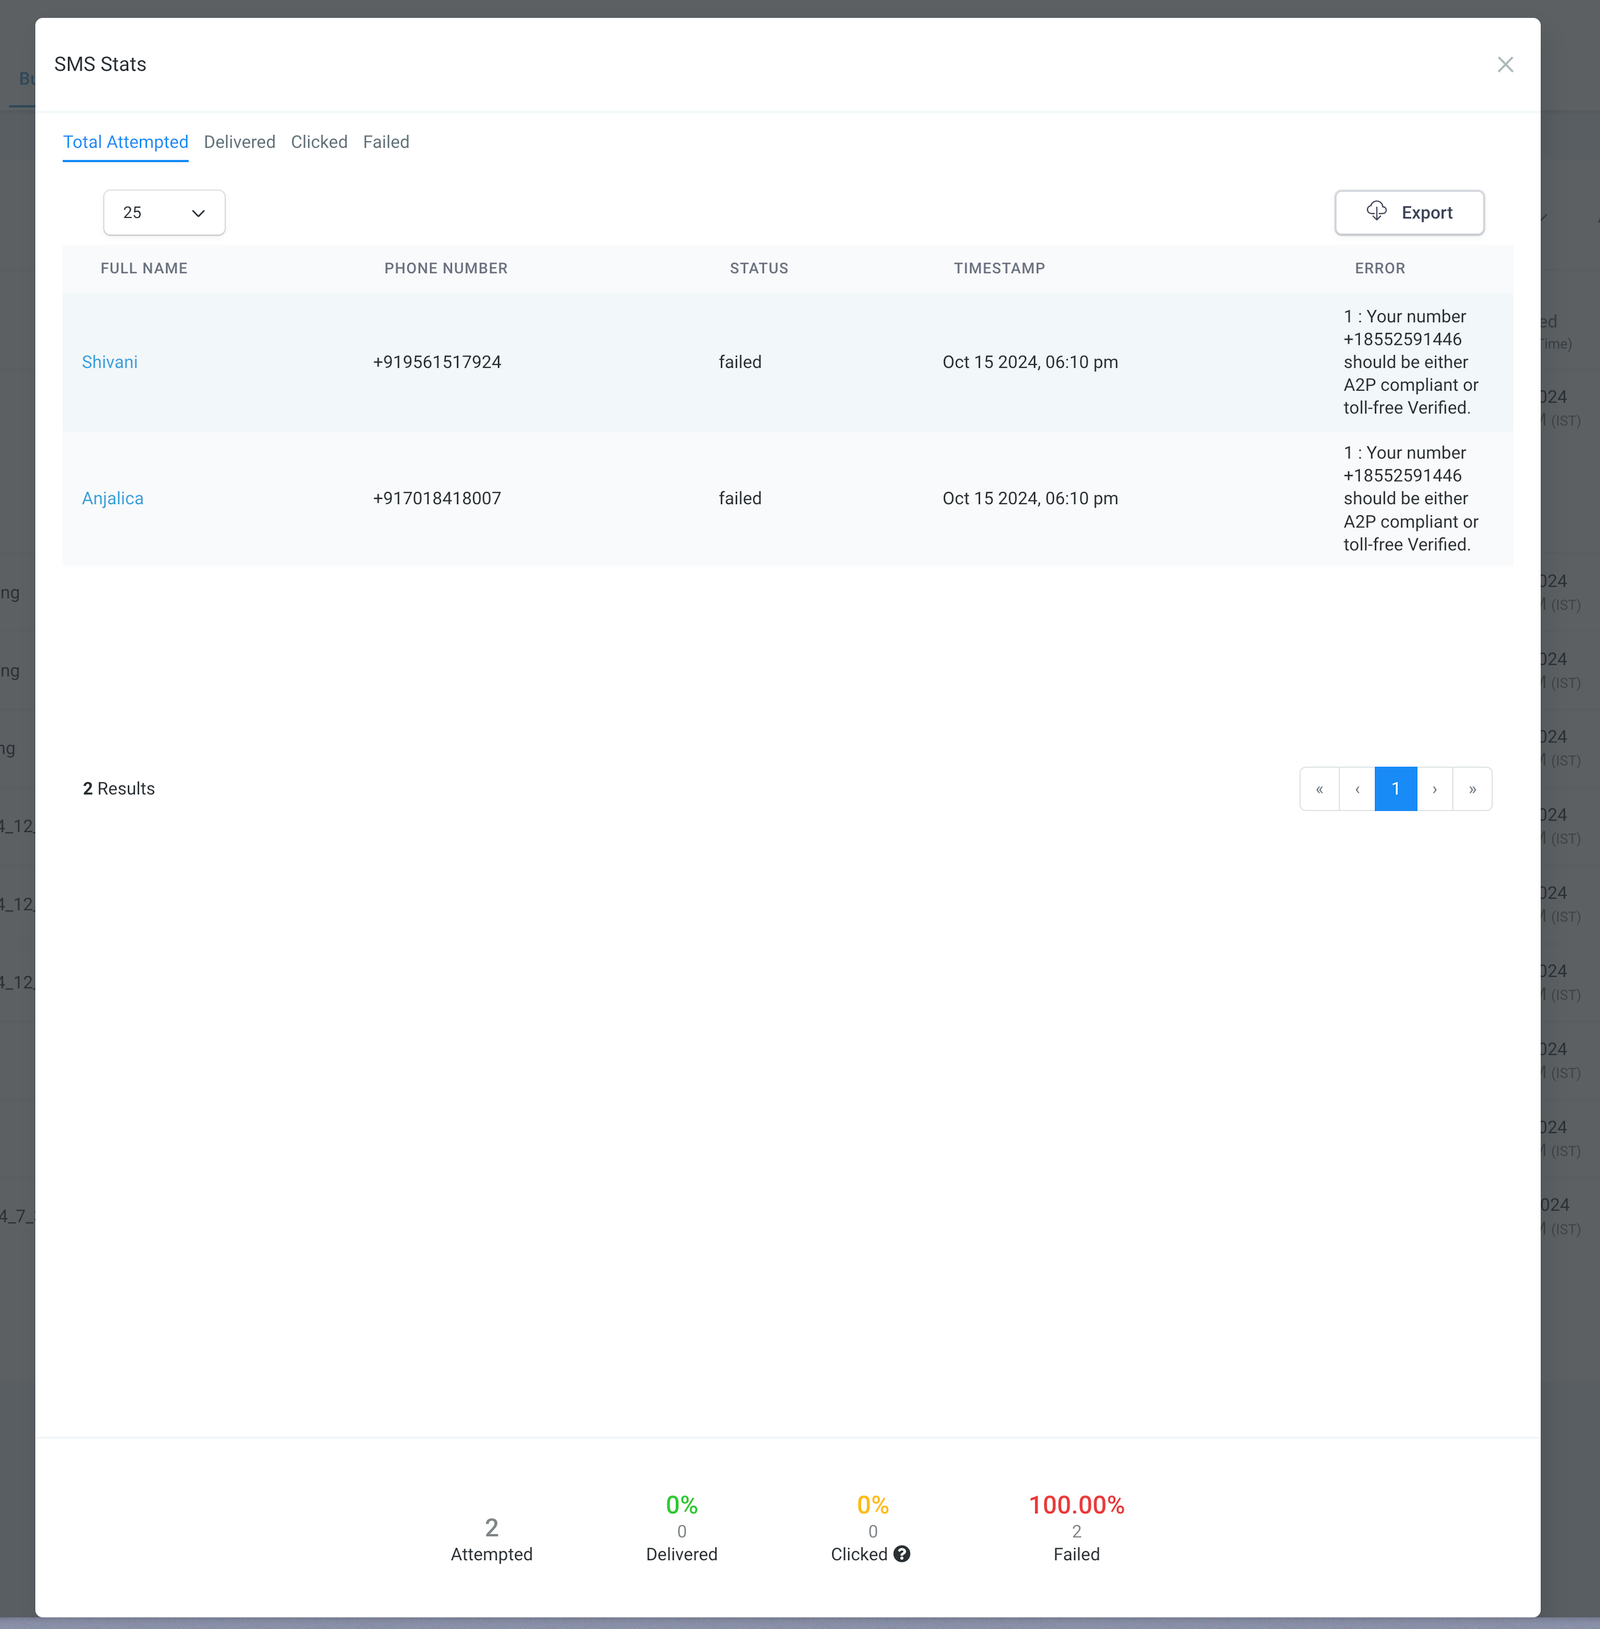
Task: Click the Full Name column header
Action: tap(144, 268)
